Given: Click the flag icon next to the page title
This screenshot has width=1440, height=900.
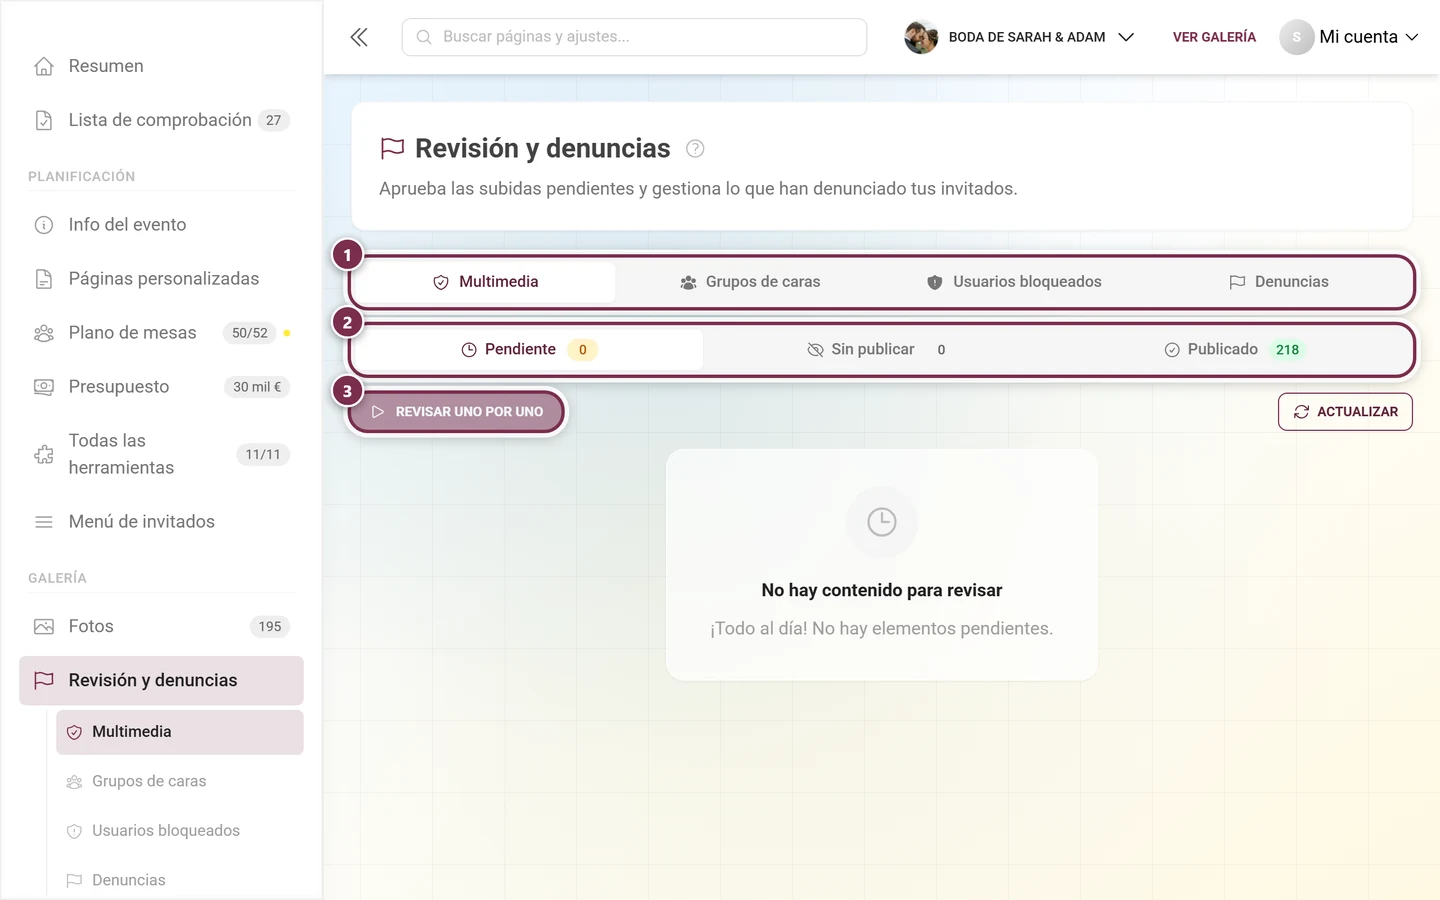Looking at the screenshot, I should [392, 149].
